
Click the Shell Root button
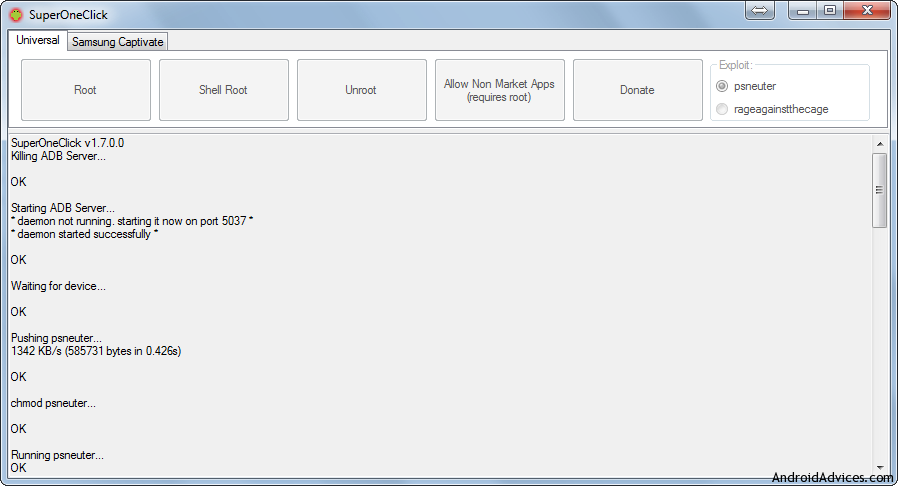point(224,90)
